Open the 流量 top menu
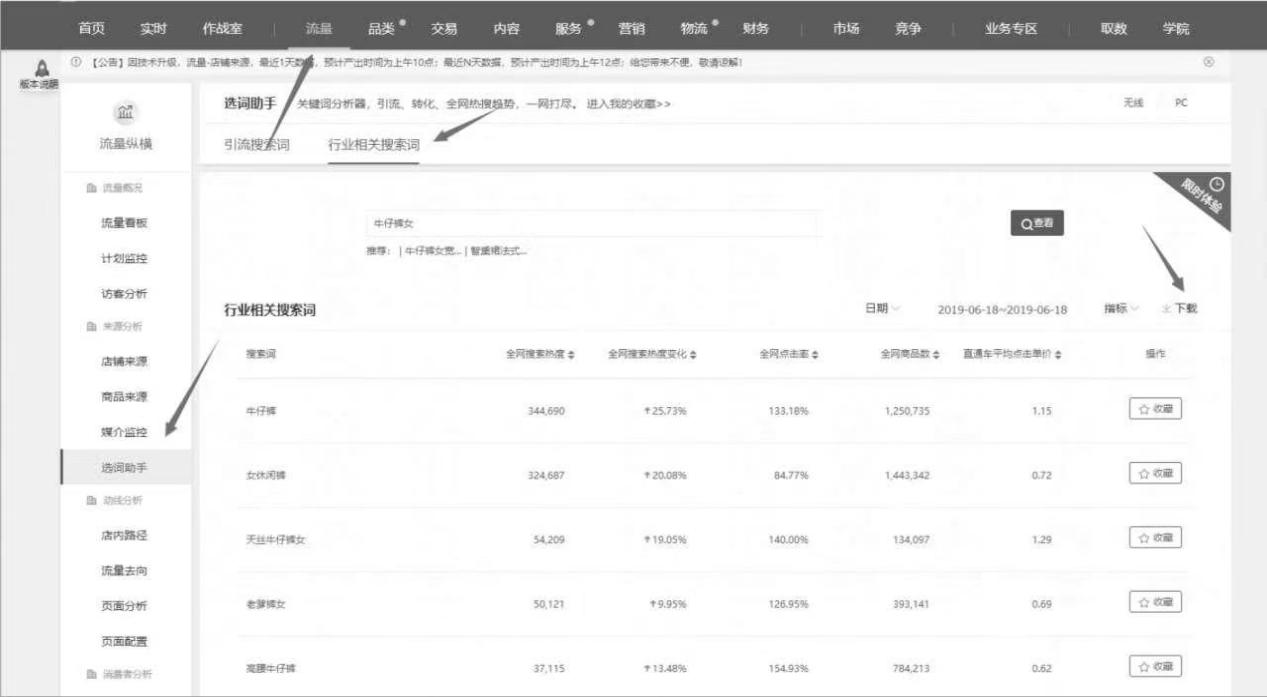Screen dimensions: 1267x697 point(318,29)
